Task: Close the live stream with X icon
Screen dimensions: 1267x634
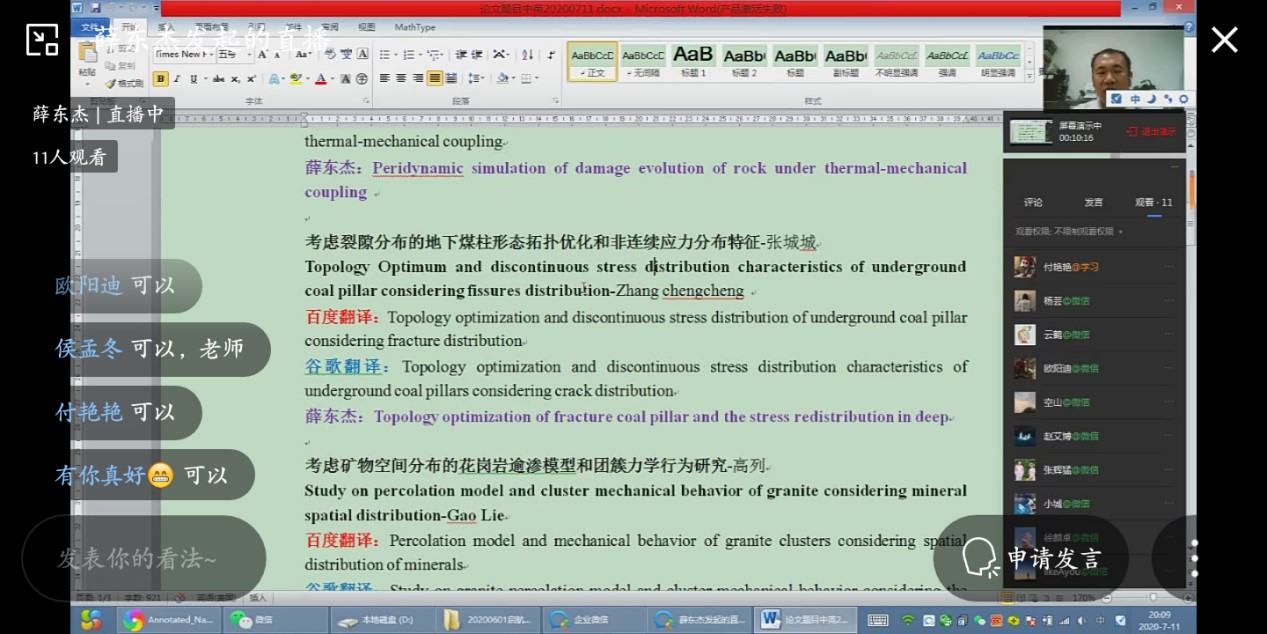Action: (x=1225, y=40)
